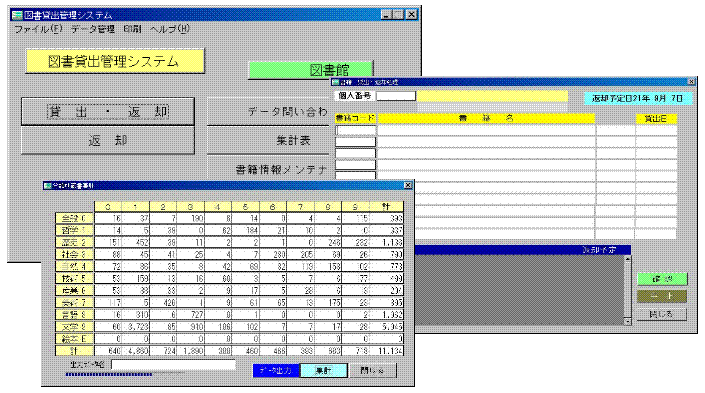Select the 絵本 E row header
The height and width of the screenshot is (393, 705).
tap(75, 339)
